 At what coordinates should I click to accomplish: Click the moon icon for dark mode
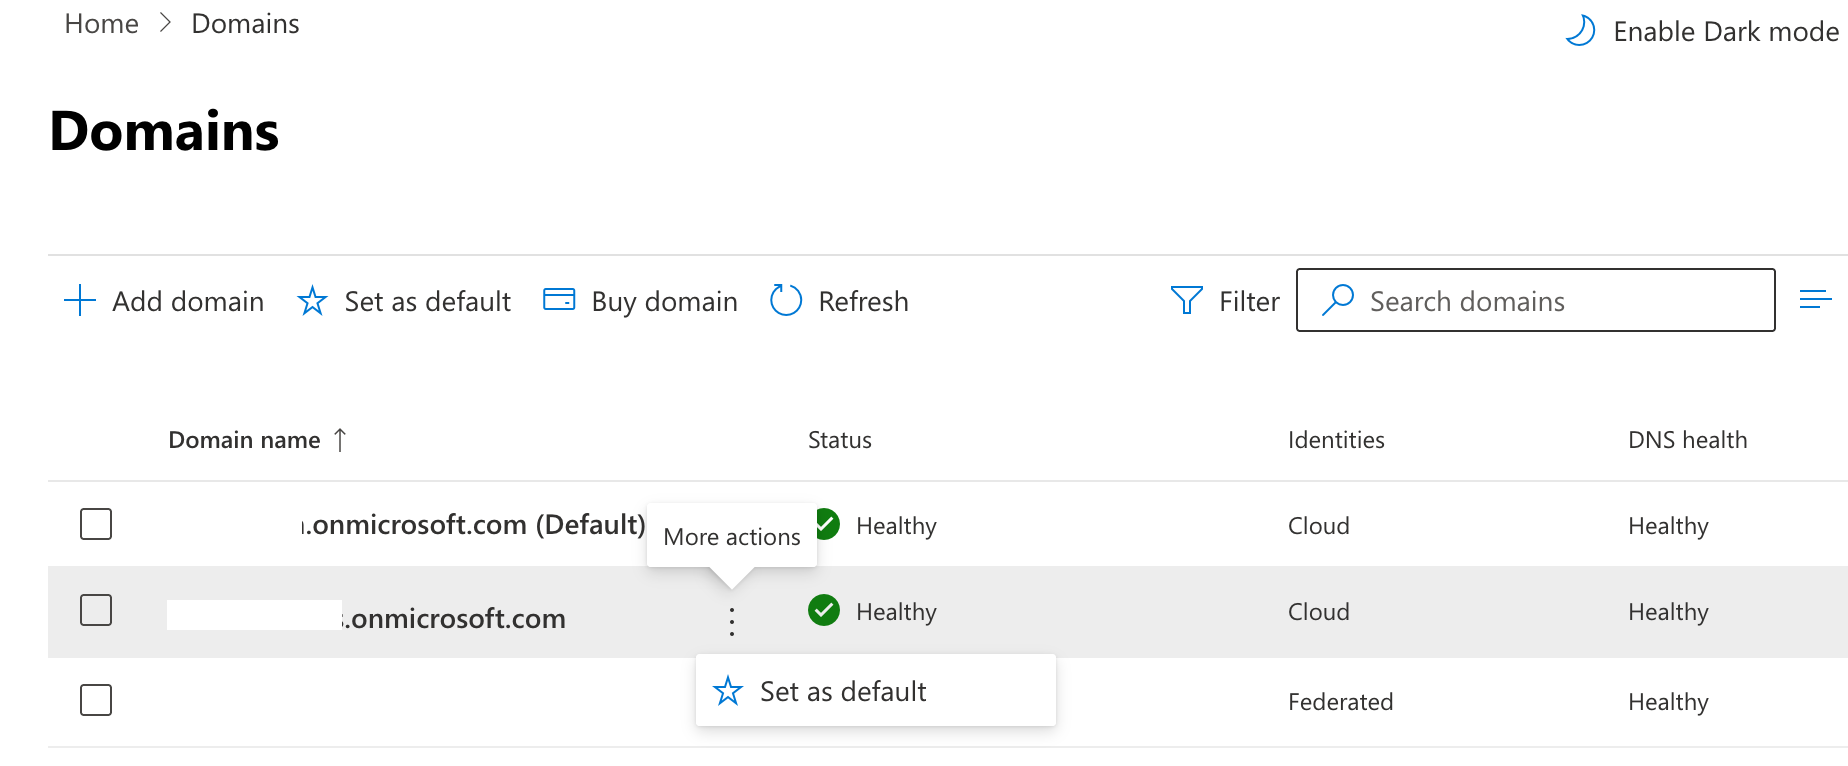(1580, 31)
